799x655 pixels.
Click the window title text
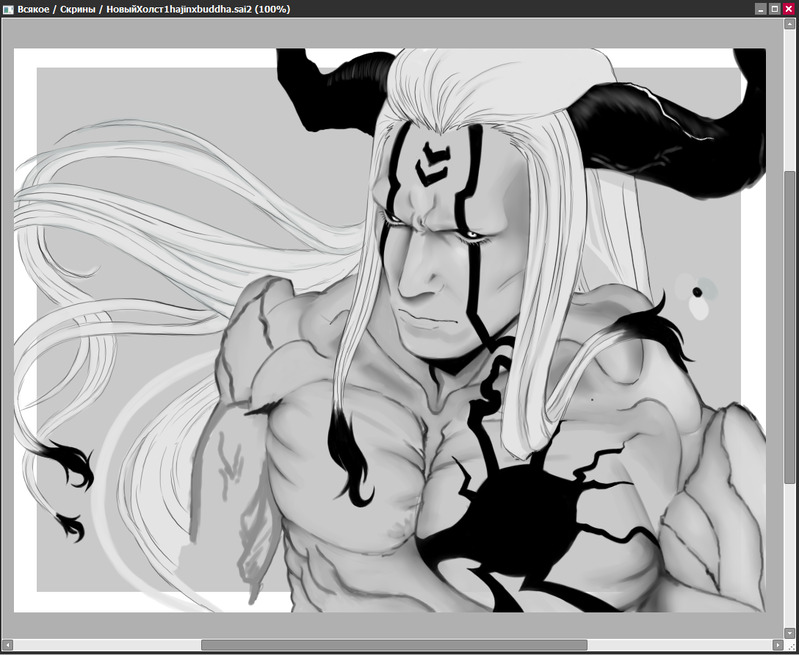coord(154,9)
